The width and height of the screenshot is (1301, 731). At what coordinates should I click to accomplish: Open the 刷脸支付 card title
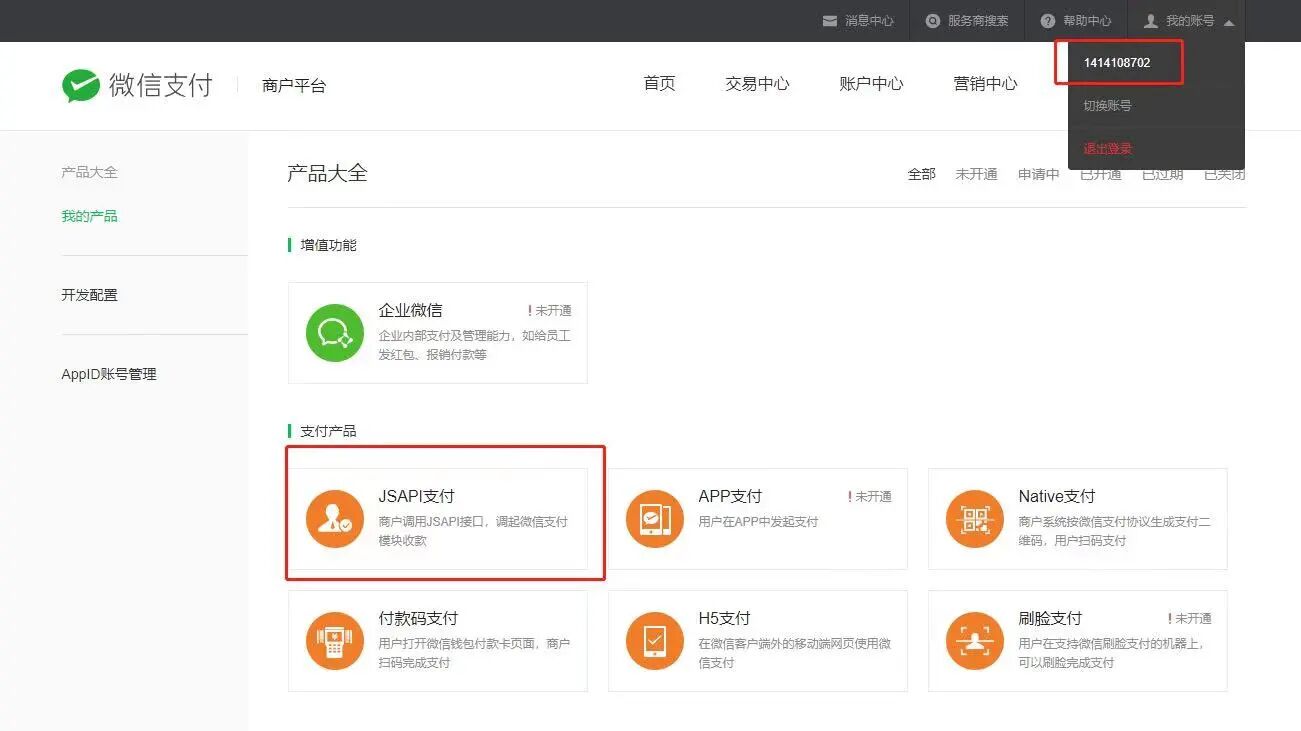click(x=1050, y=618)
